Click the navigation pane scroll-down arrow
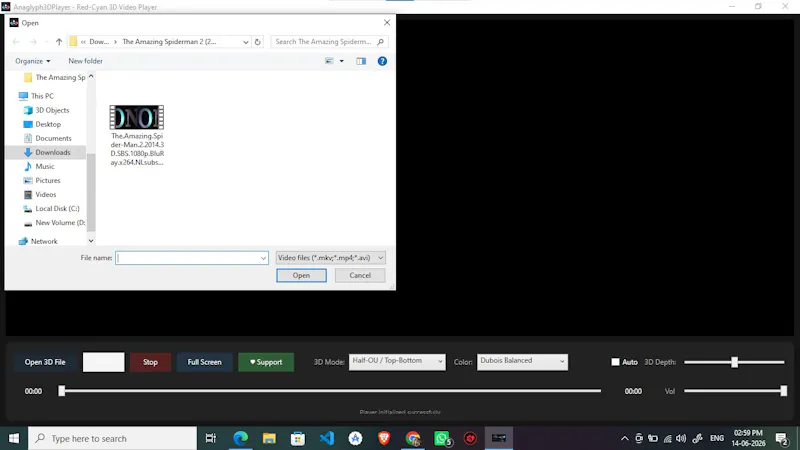This screenshot has height=450, width=800. click(91, 241)
